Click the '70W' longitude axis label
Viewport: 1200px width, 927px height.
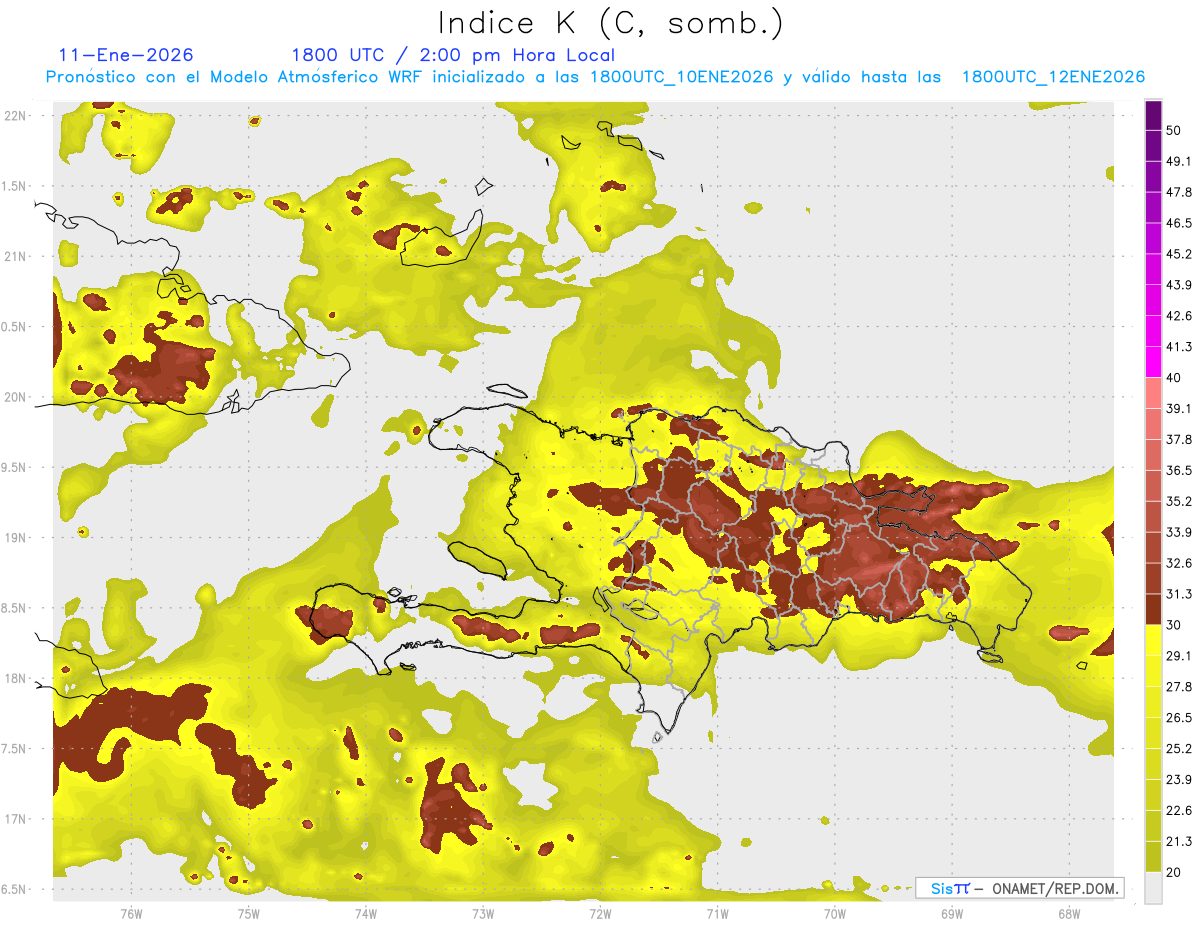coord(834,914)
